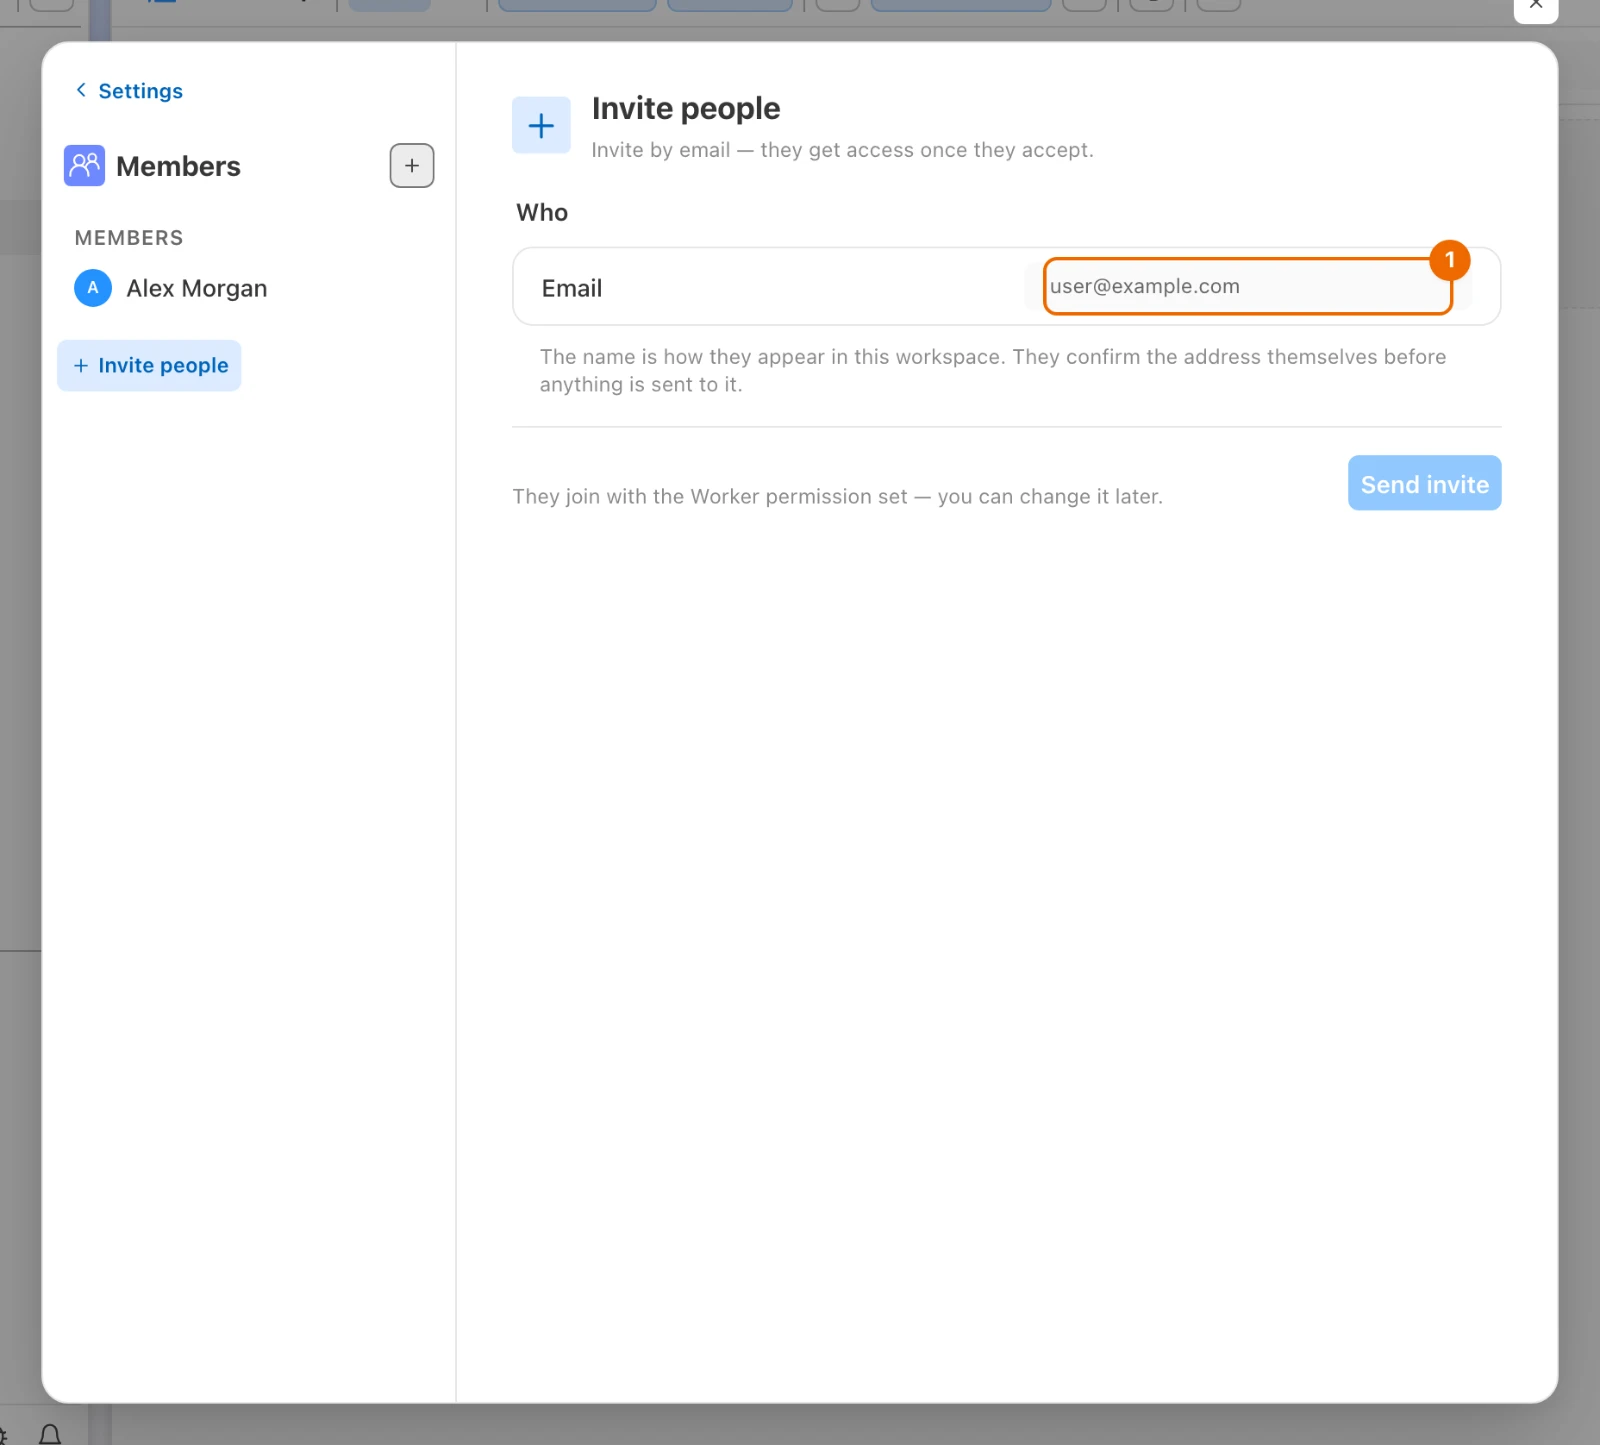Click the Email field label
The width and height of the screenshot is (1600, 1445).
572,288
